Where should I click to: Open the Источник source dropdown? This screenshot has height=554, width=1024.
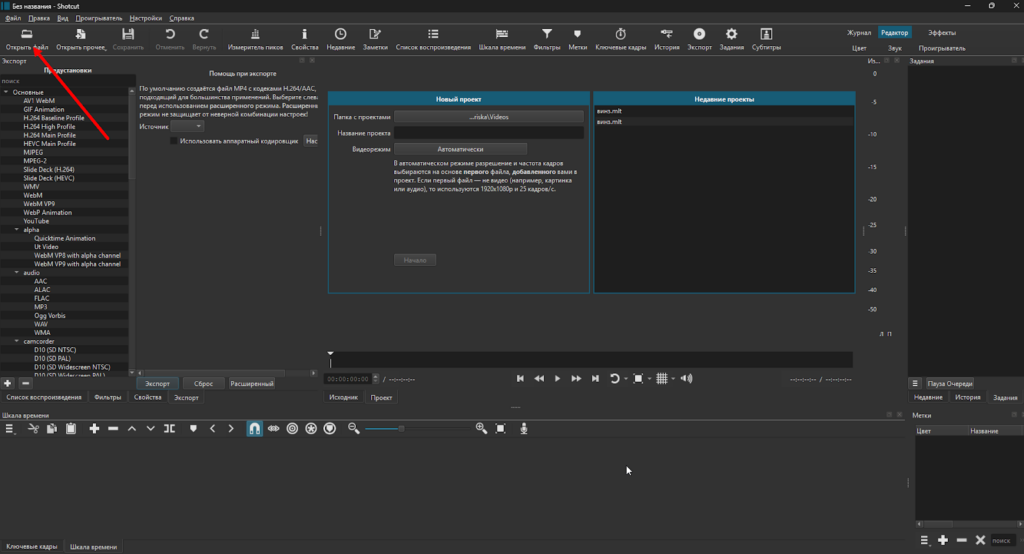[187, 127]
